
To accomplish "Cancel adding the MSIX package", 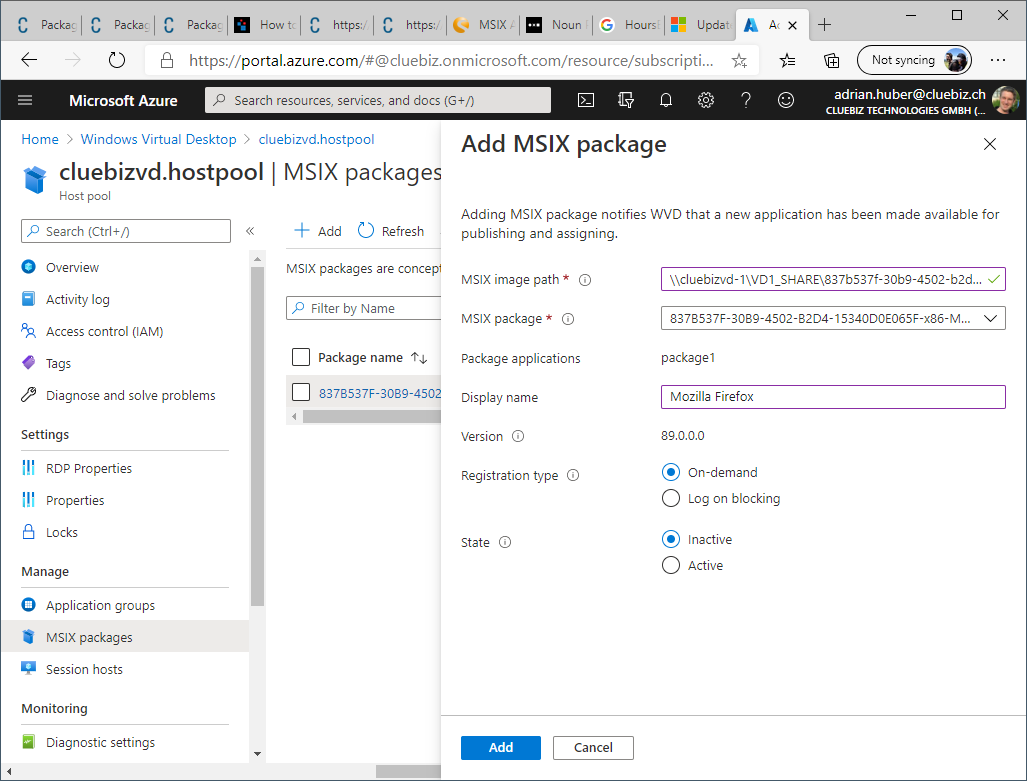I will coord(593,748).
